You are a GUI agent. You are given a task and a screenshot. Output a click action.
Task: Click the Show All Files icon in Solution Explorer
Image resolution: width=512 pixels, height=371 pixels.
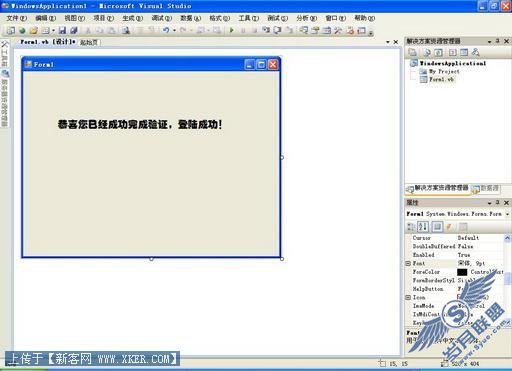click(427, 52)
